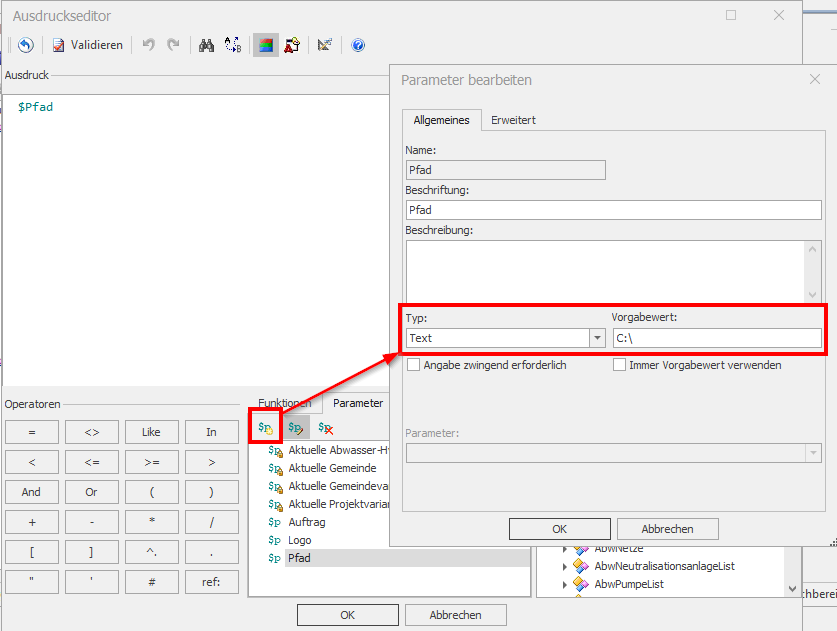Enable 'Angabe zwingend erforderlich' checkbox
Viewport: 837px width, 631px height.
(414, 365)
